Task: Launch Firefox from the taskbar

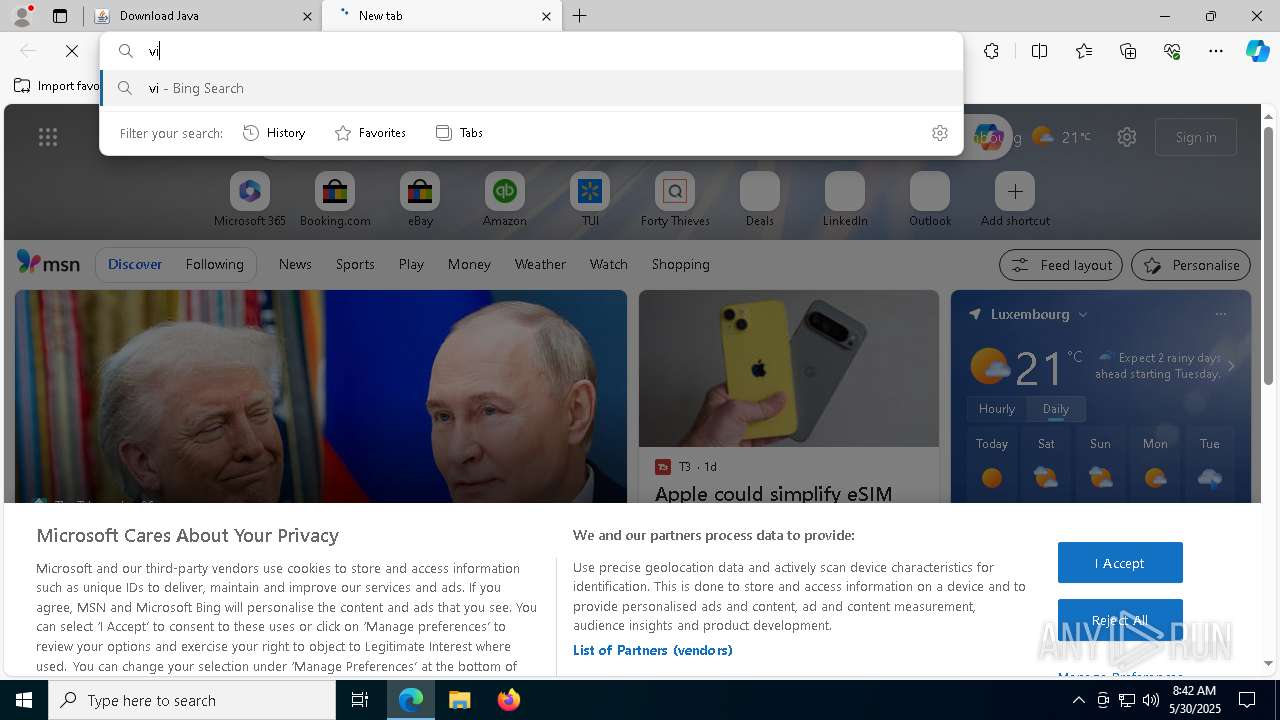Action: (509, 700)
